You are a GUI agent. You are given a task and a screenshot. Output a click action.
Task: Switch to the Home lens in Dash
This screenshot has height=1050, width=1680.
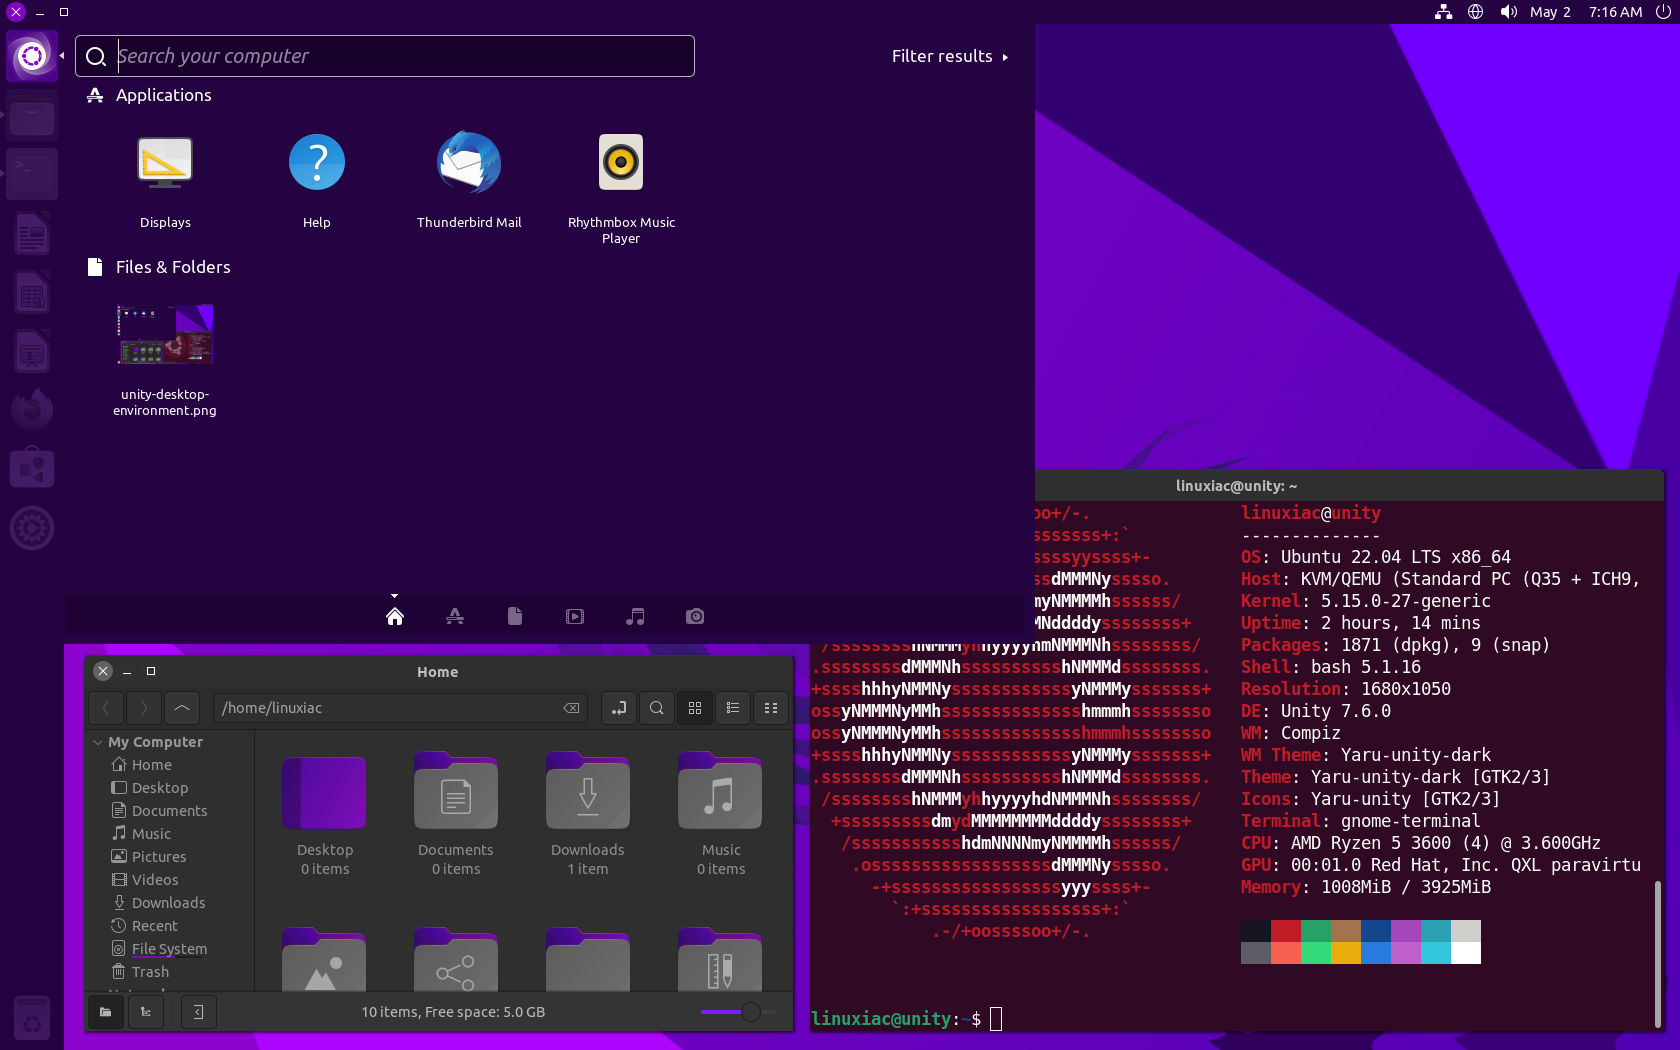click(x=395, y=616)
